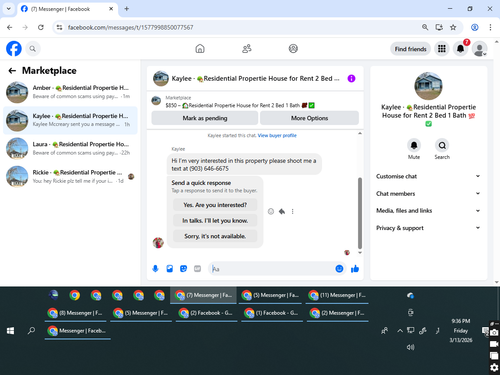Viewport: 500px width, 375px height.
Task: Click the Find friends button
Action: point(410,49)
